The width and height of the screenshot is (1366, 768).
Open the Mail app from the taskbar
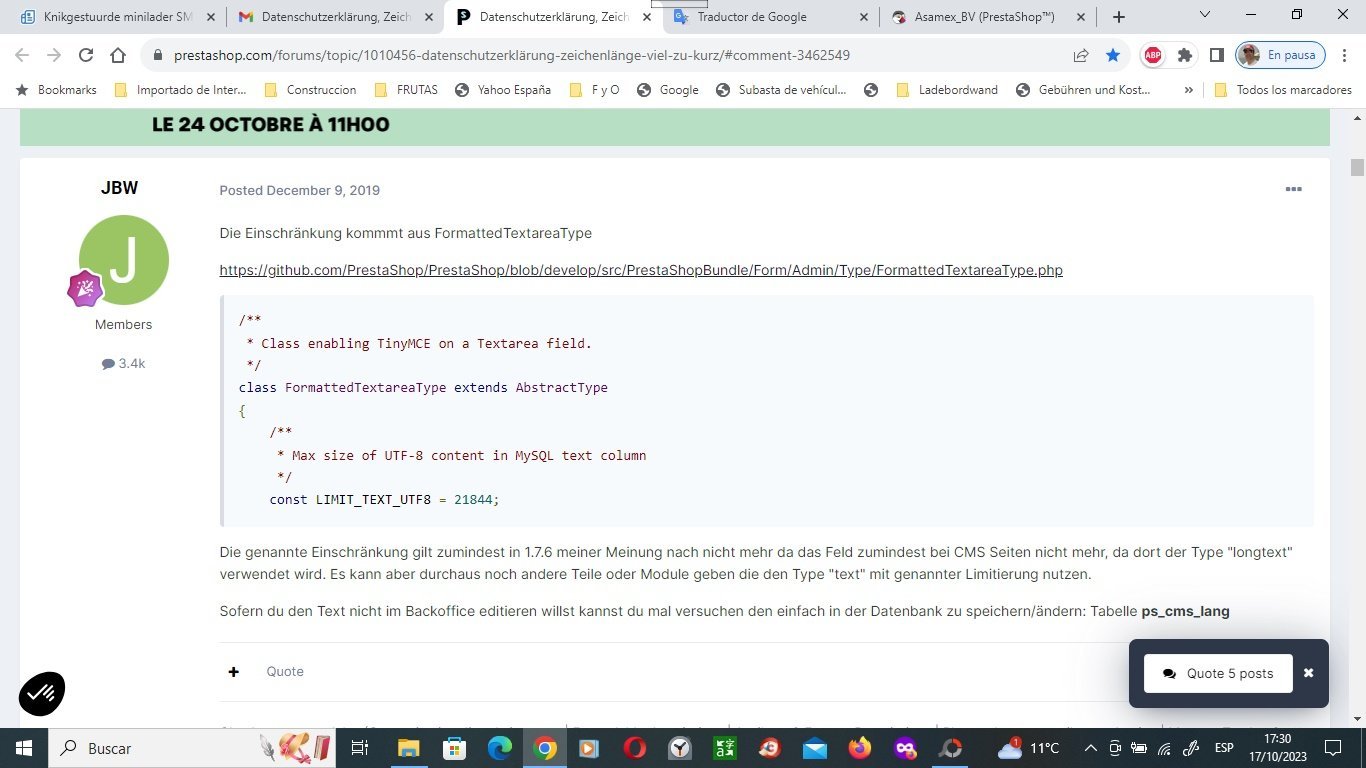click(x=814, y=748)
